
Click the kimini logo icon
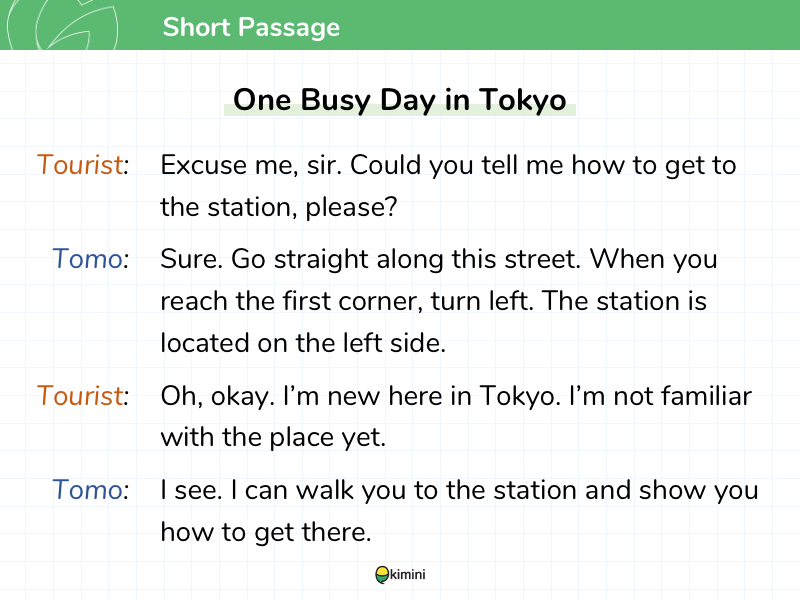pos(382,575)
